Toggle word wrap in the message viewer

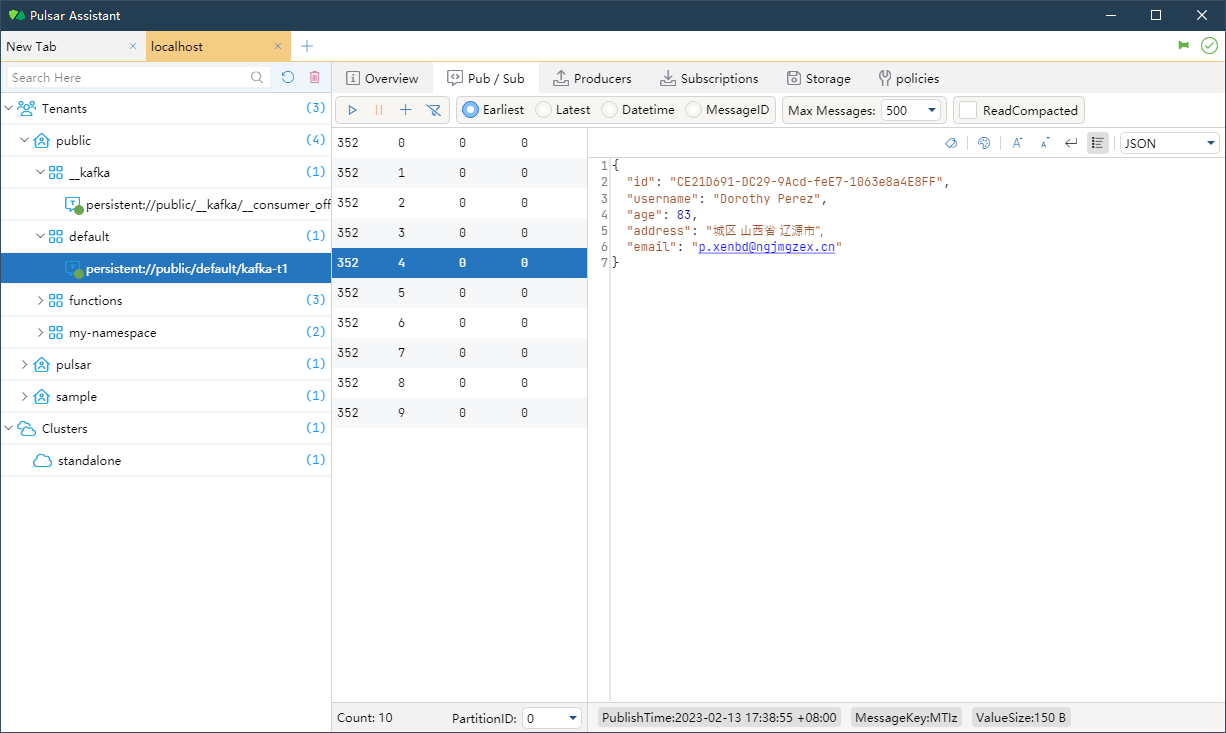click(x=1071, y=143)
